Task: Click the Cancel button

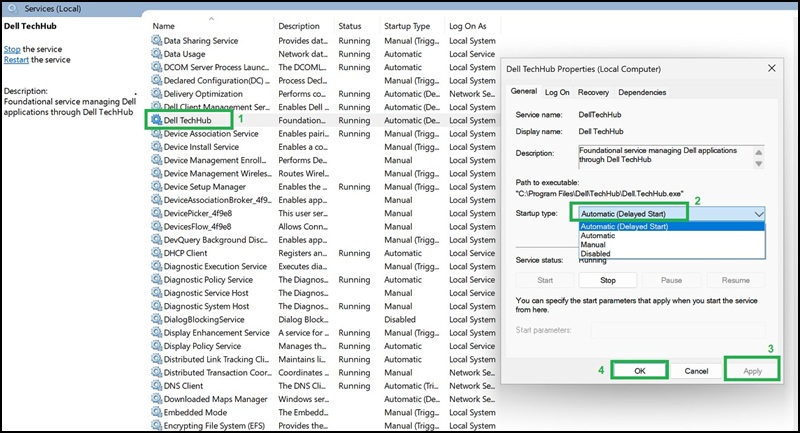Action: (x=696, y=371)
